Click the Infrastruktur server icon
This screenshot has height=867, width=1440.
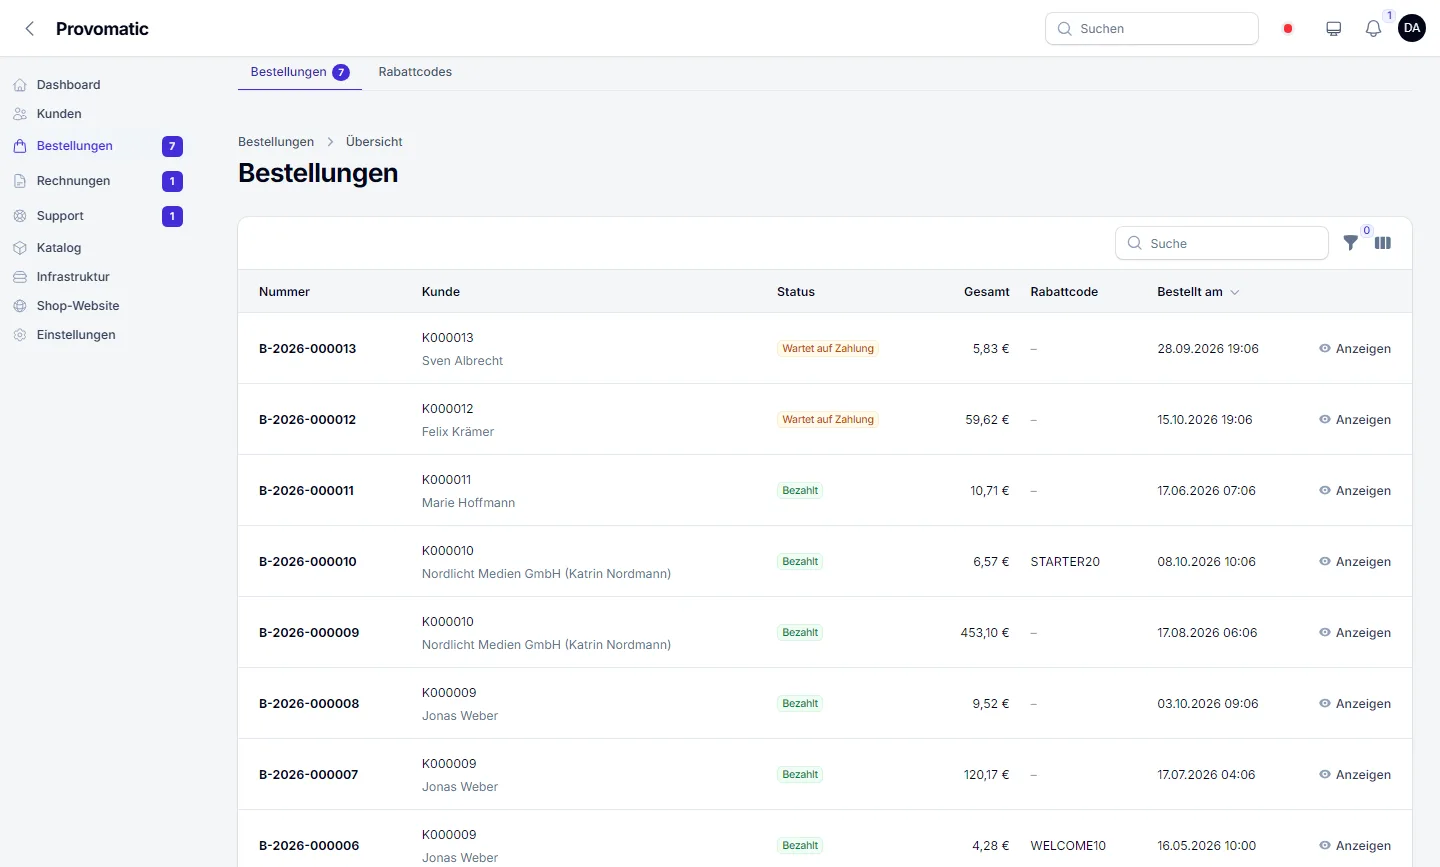[20, 277]
